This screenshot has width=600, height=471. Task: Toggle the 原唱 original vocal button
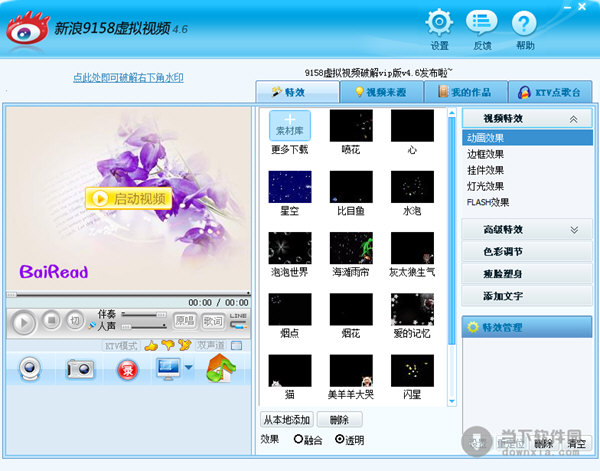[185, 321]
